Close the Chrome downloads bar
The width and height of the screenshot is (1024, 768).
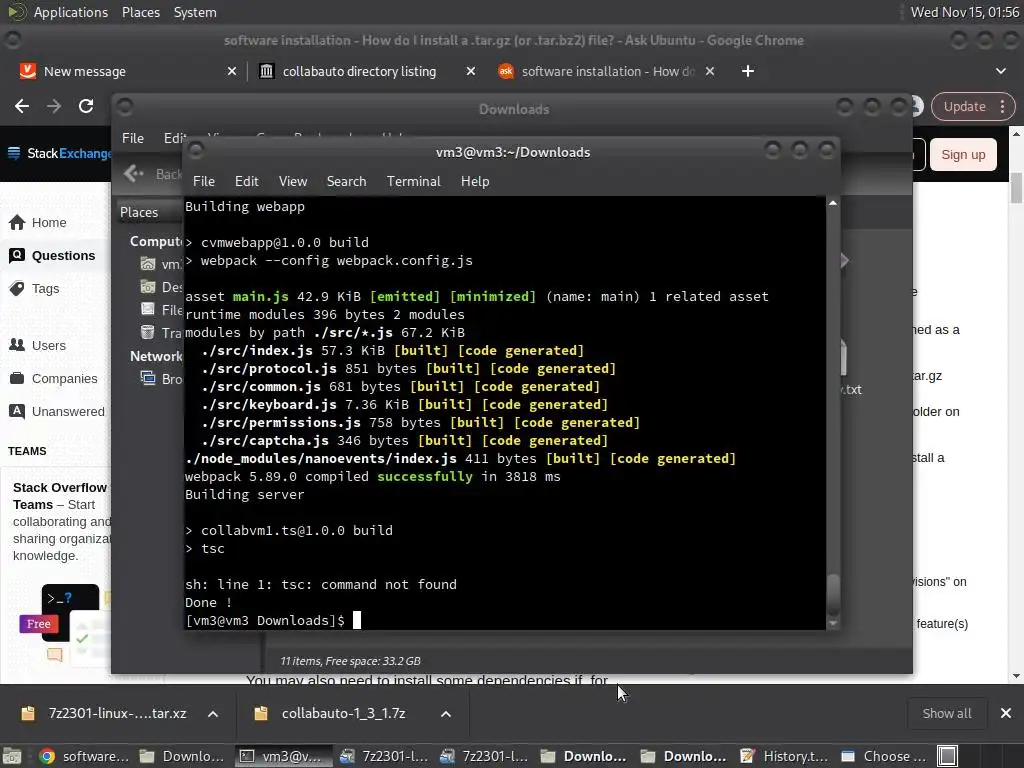tap(1006, 714)
